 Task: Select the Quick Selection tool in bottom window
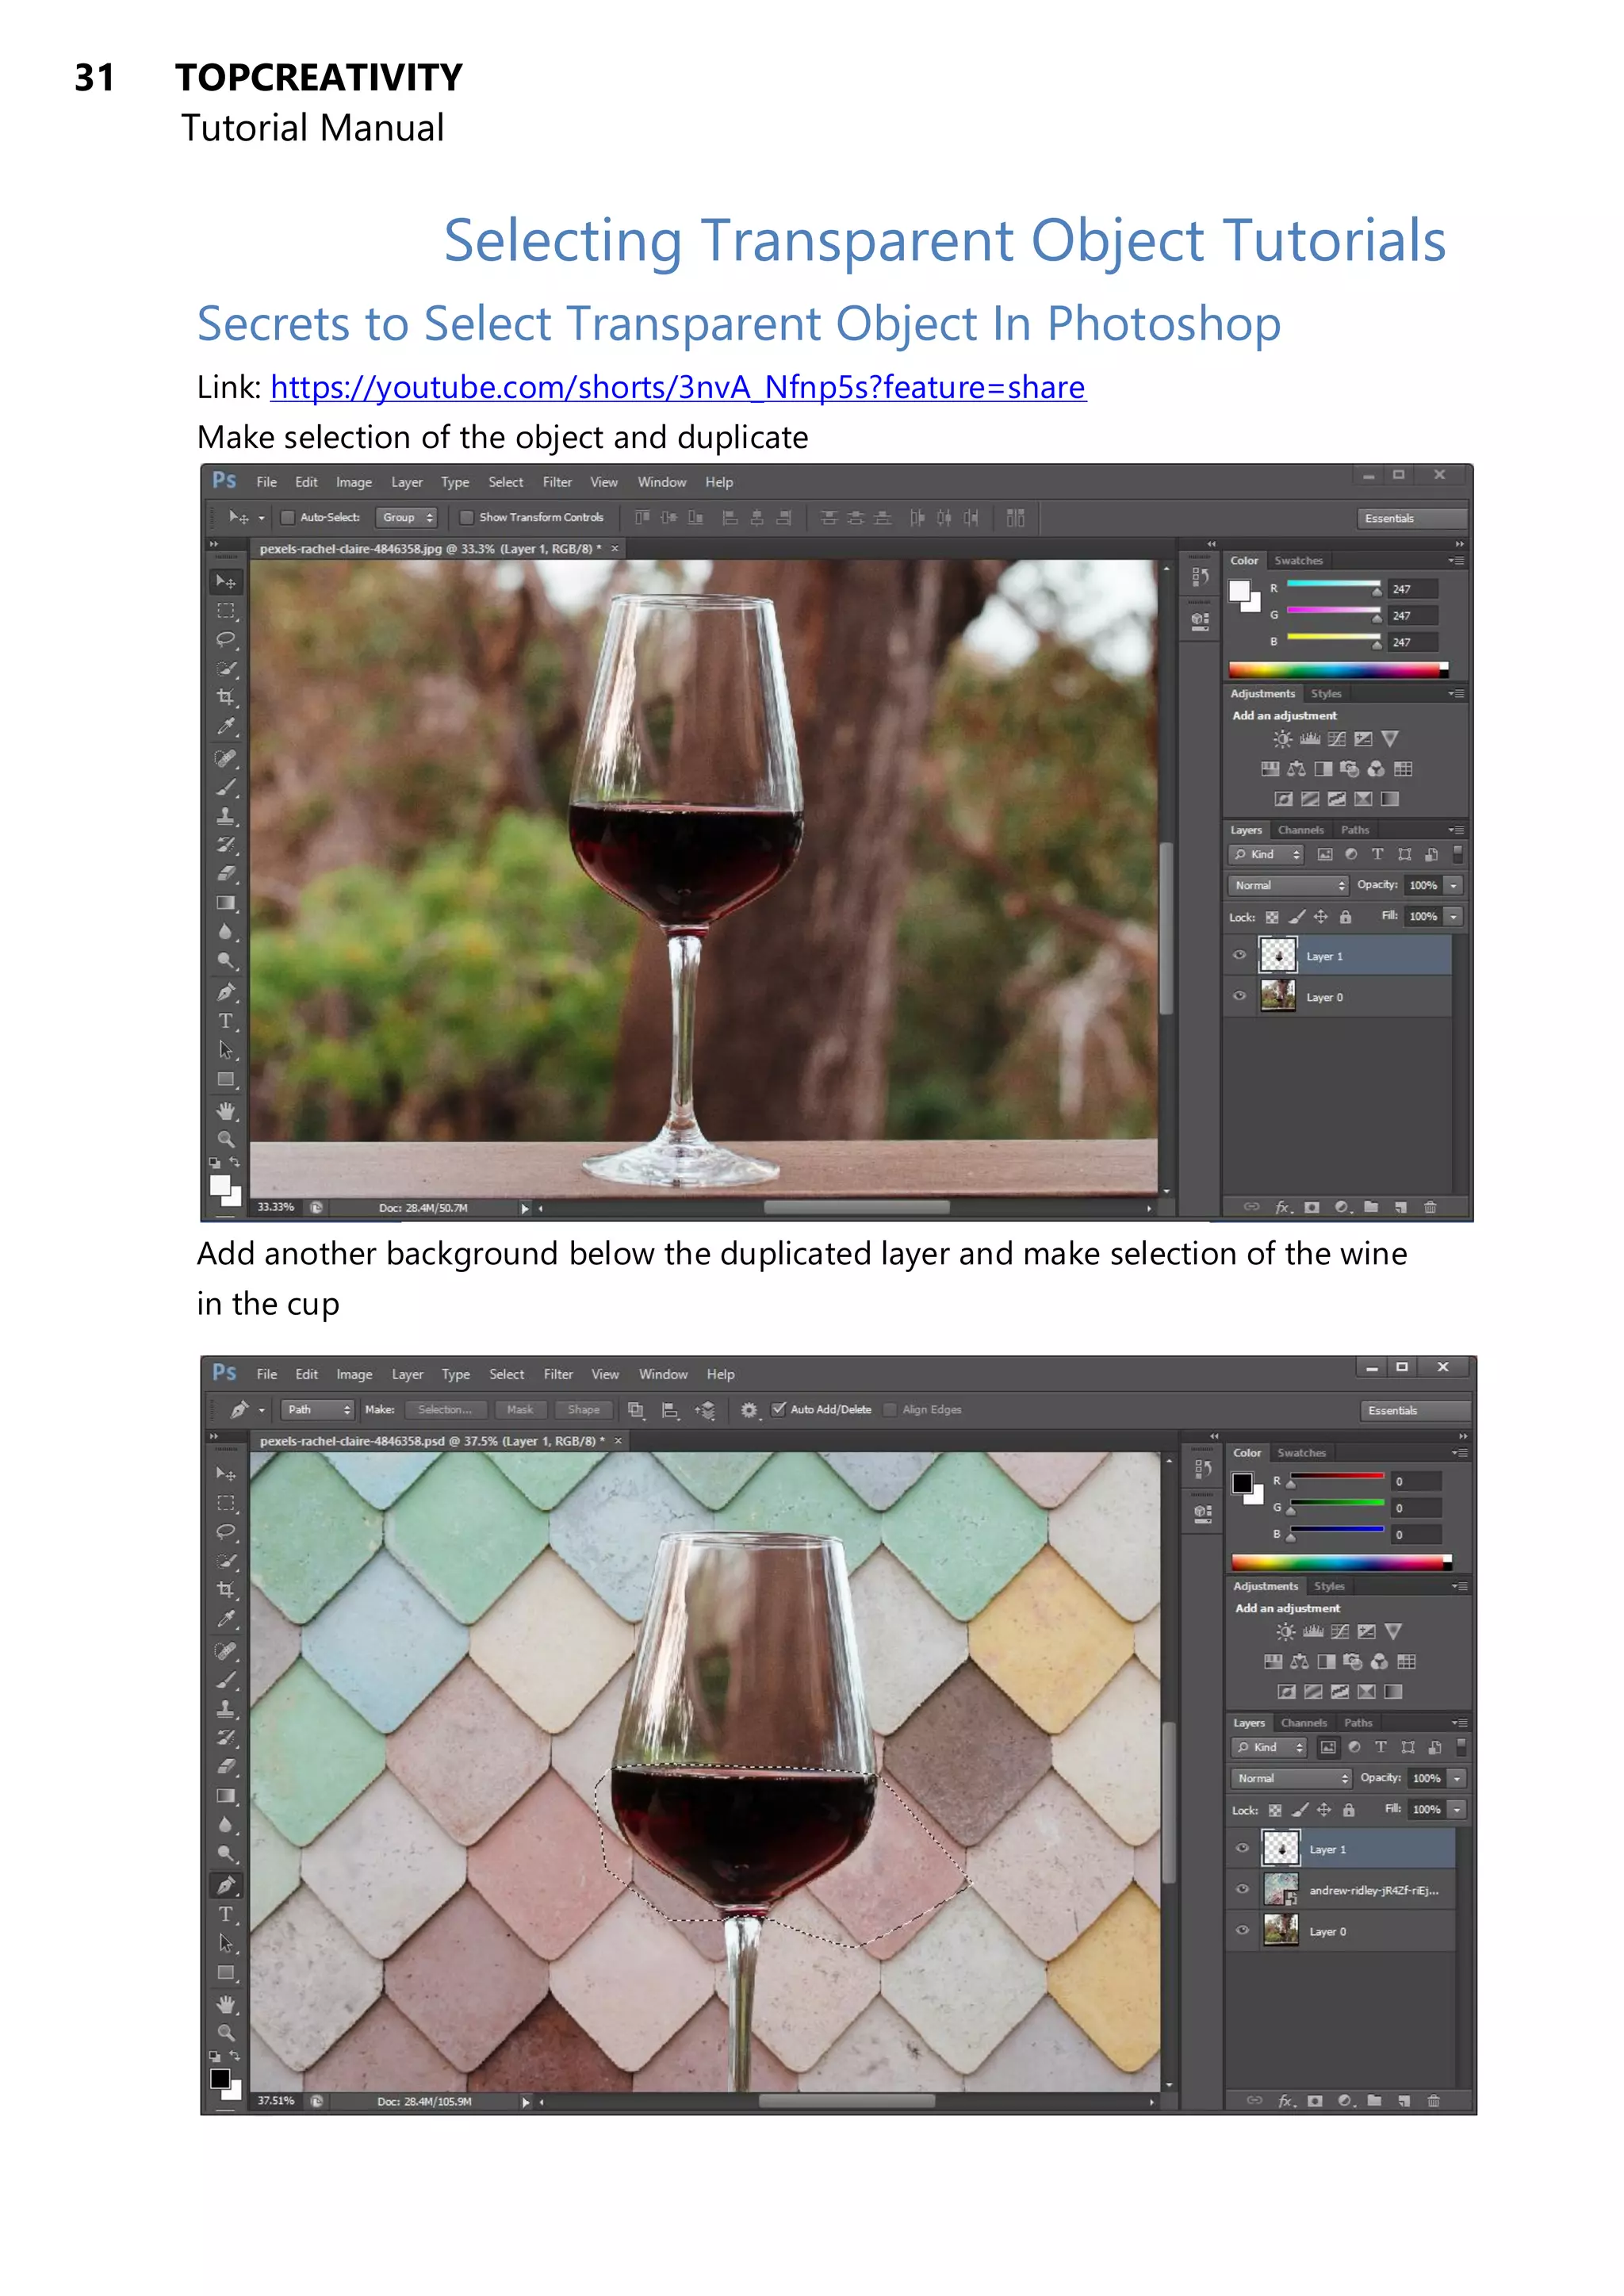click(x=226, y=1561)
